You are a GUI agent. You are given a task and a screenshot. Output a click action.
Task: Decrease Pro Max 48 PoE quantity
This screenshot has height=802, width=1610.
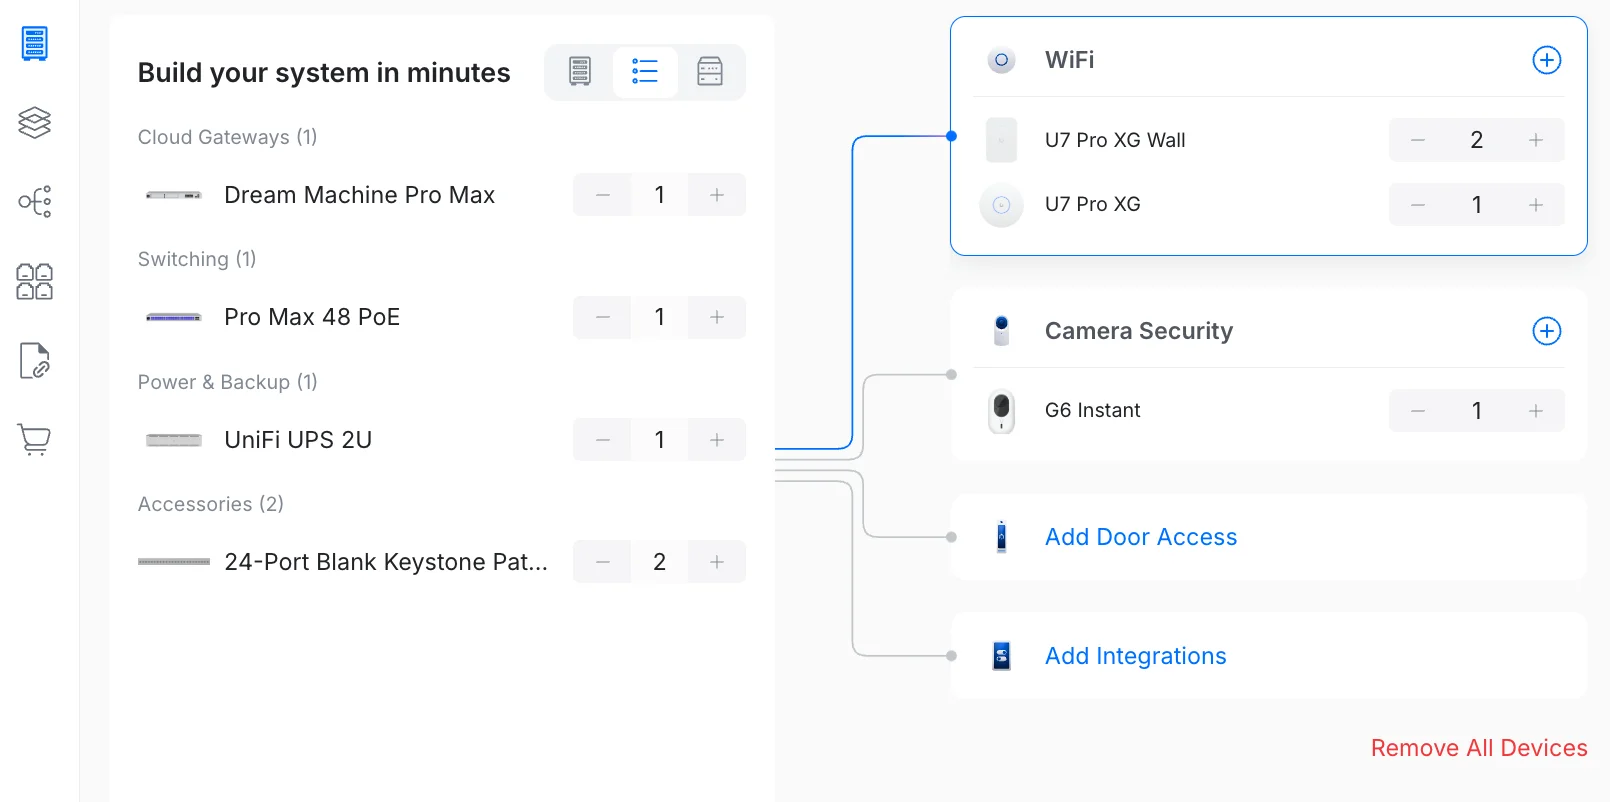[x=602, y=317]
